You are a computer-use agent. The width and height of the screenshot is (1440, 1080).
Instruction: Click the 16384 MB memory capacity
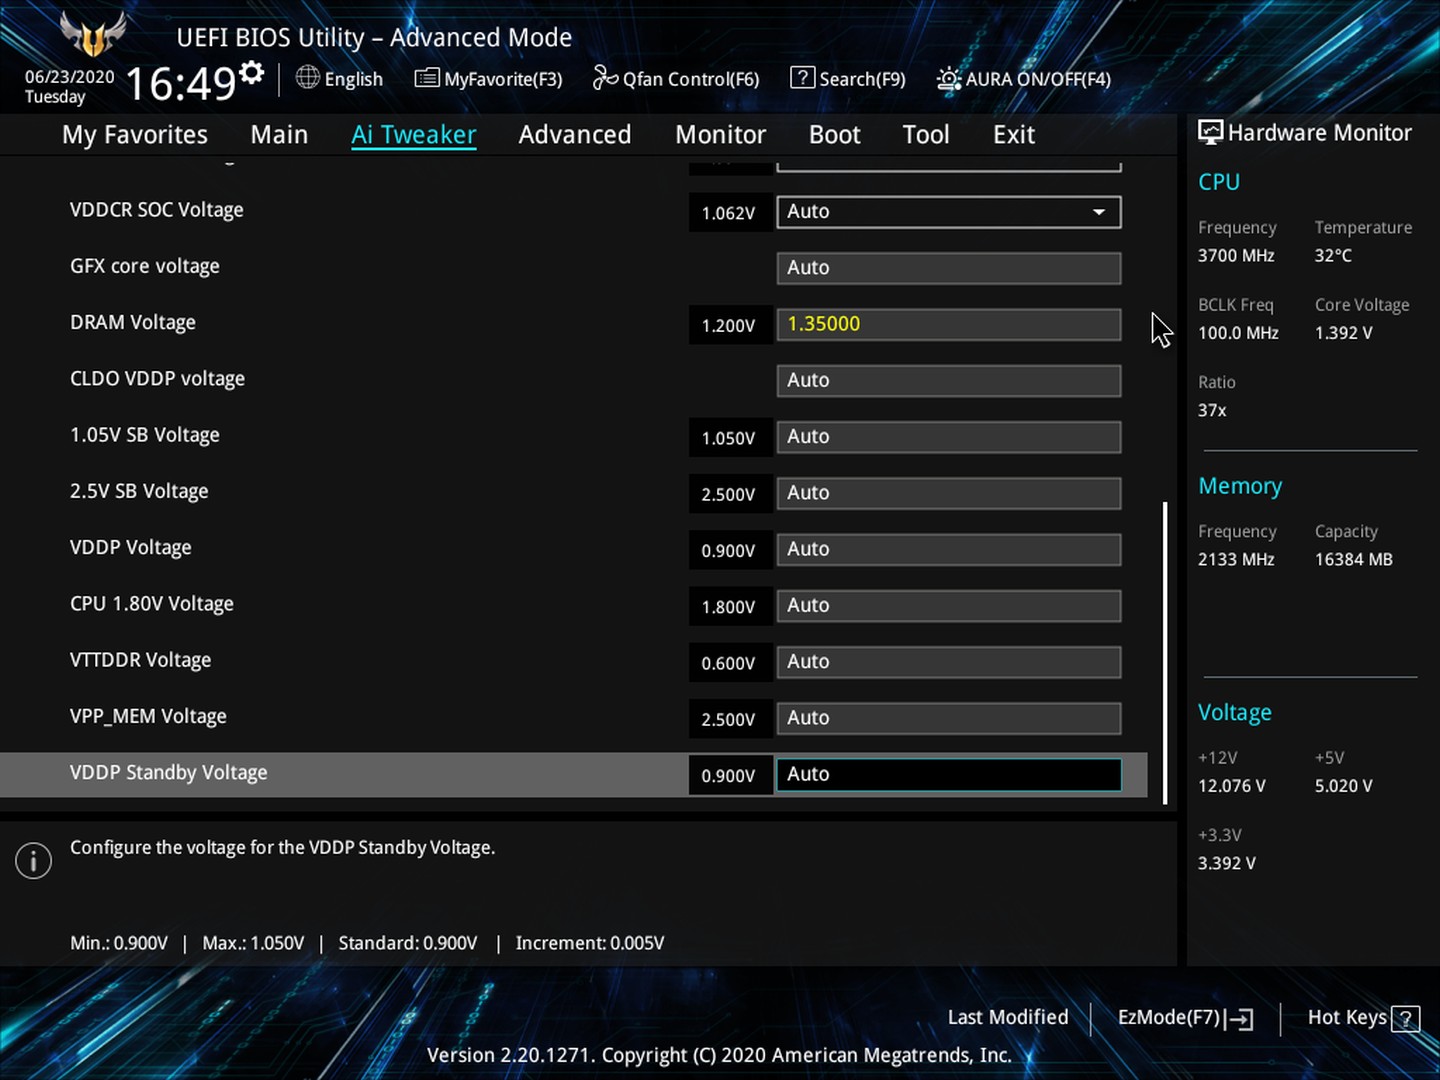click(x=1354, y=560)
